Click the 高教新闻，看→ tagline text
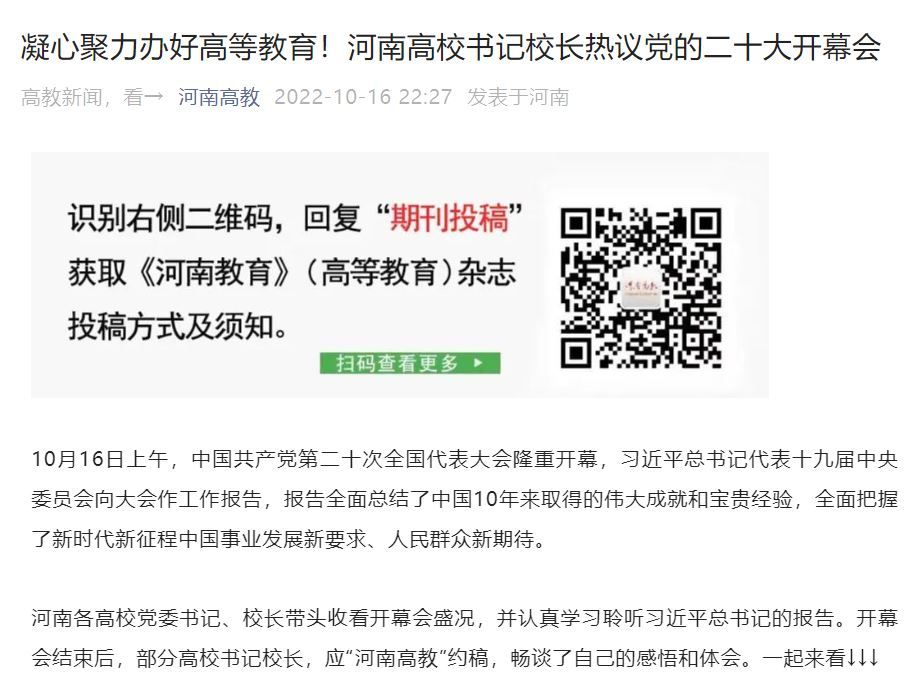Viewport: 920px width, 694px height. (x=92, y=97)
